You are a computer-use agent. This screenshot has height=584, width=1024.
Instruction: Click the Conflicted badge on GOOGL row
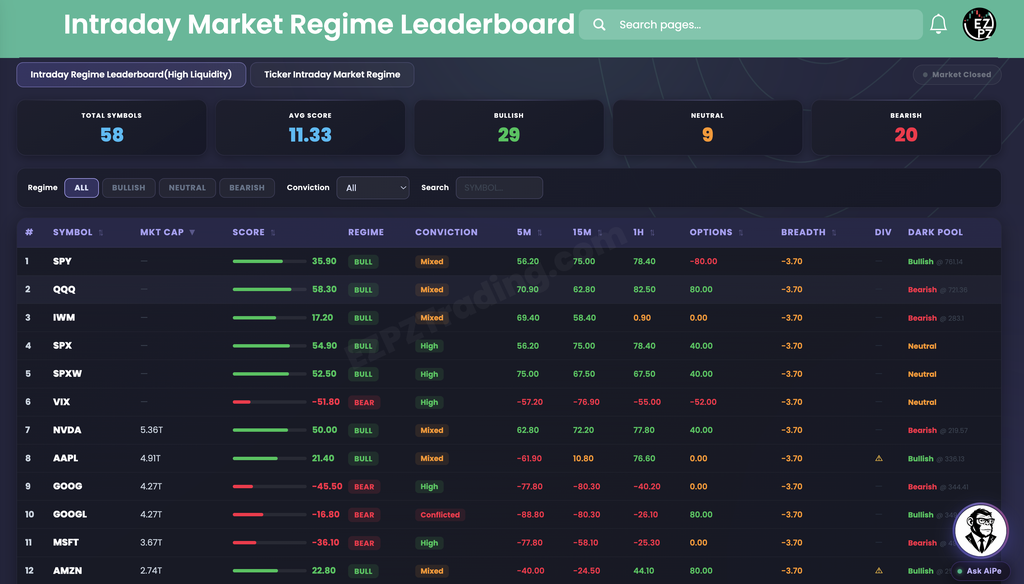tap(440, 515)
